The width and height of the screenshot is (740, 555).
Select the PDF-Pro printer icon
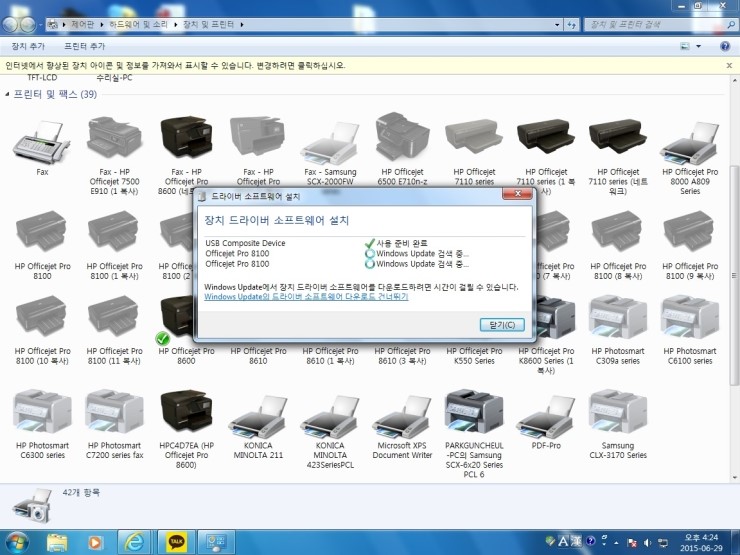tap(545, 414)
